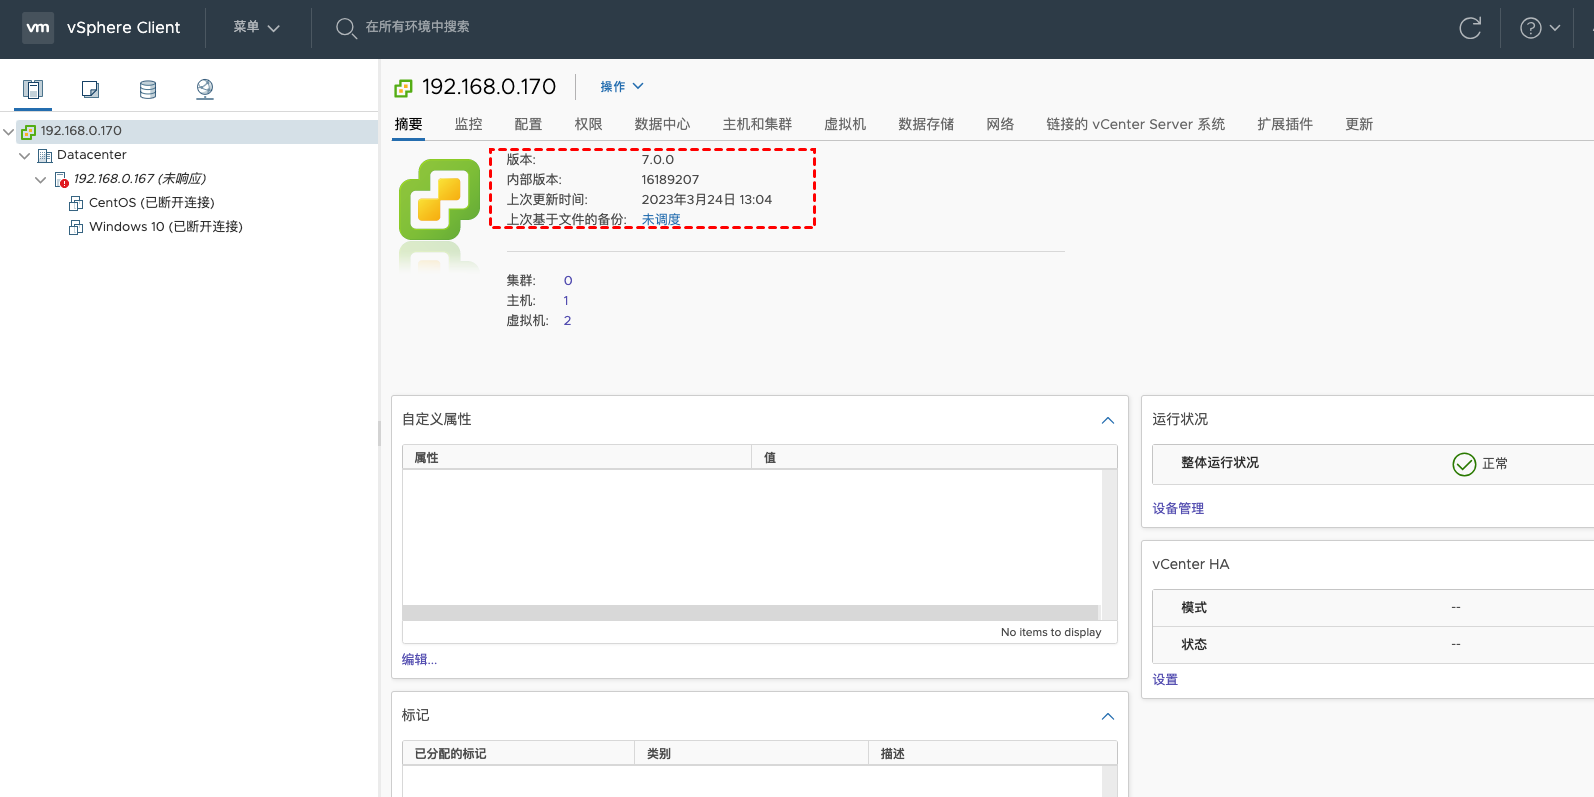Image resolution: width=1594 pixels, height=797 pixels.
Task: Click the custom attributes horizontal scrollbar
Action: point(750,613)
